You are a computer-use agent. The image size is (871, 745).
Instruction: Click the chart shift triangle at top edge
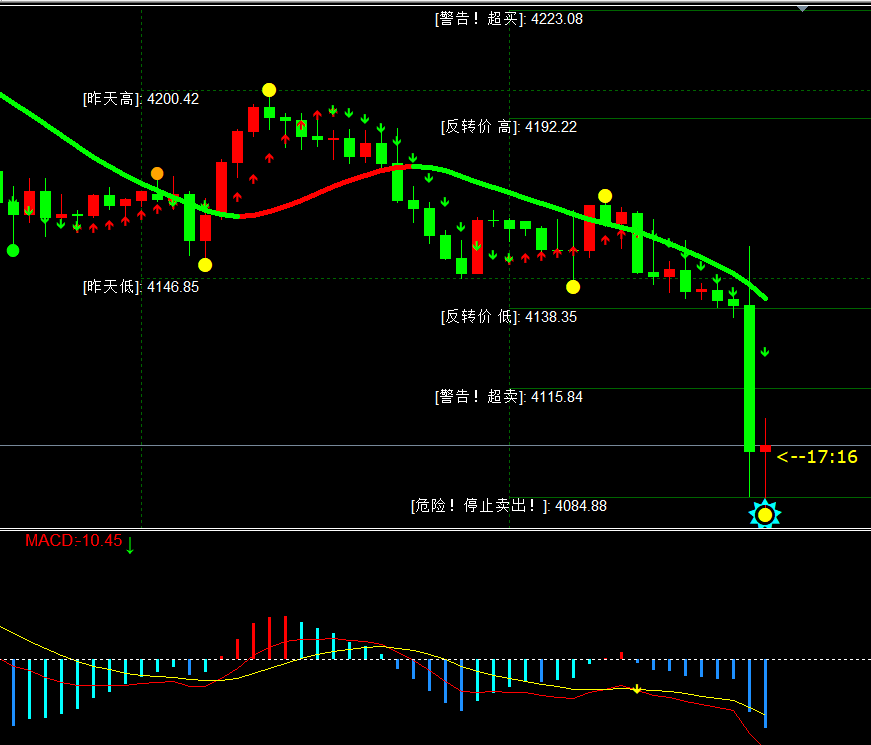click(x=802, y=8)
